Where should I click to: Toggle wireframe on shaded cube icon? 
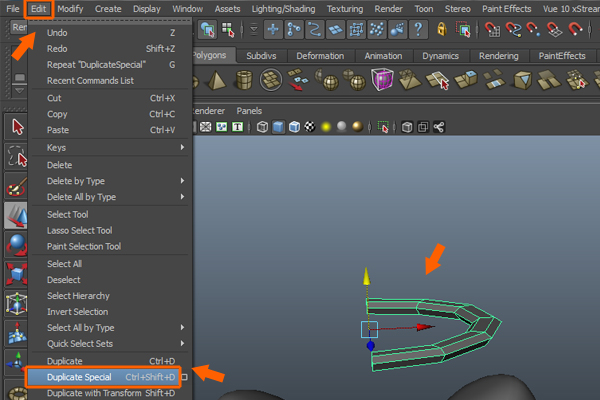[294, 127]
